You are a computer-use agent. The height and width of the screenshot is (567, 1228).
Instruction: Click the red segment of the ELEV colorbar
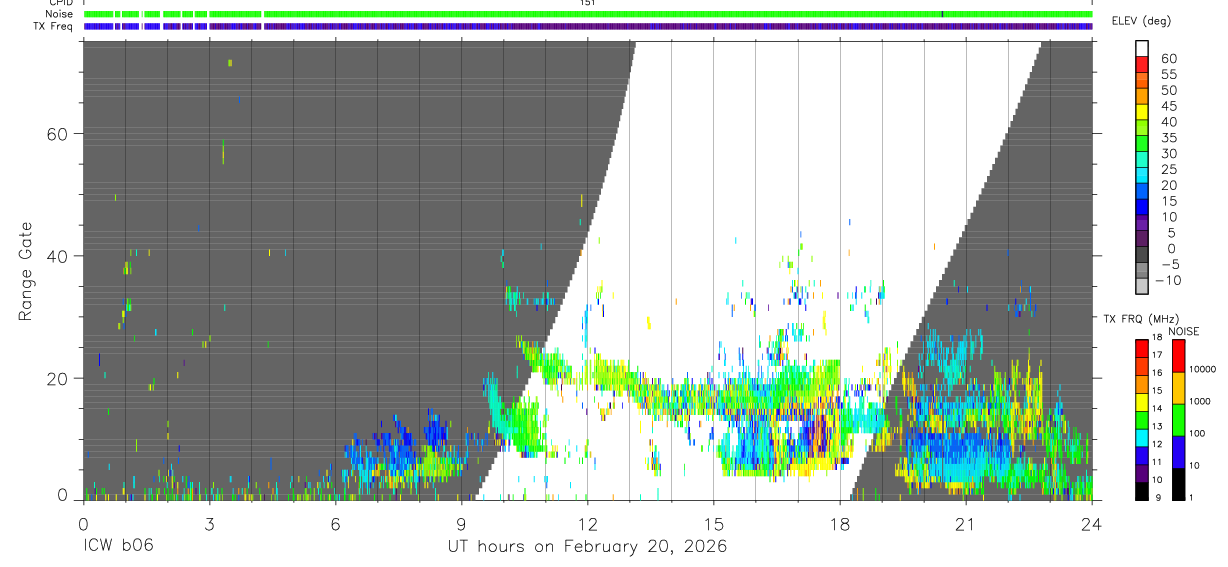1142,65
